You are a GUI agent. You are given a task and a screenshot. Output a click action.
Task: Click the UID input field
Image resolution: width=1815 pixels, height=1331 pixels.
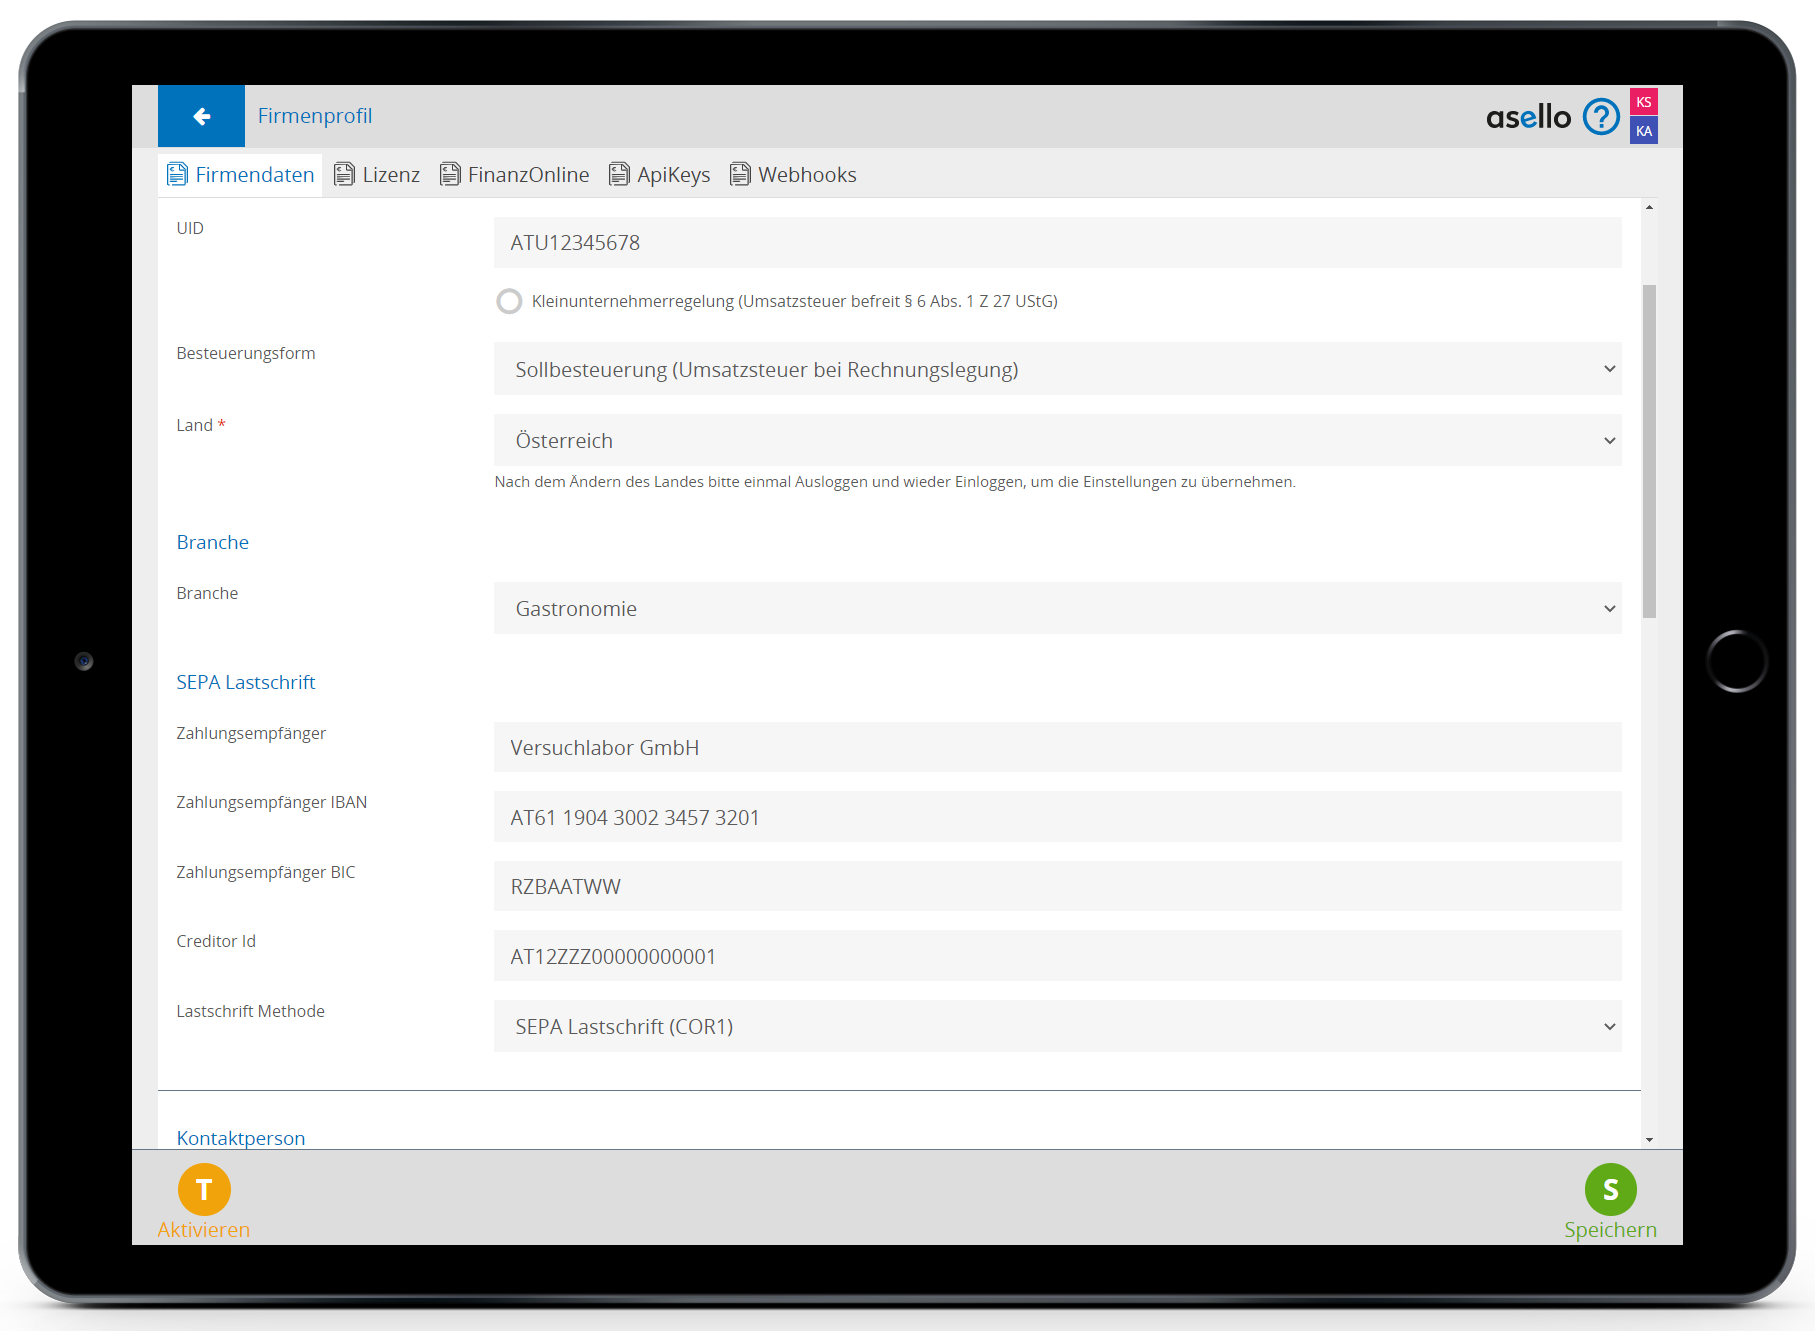point(1056,243)
